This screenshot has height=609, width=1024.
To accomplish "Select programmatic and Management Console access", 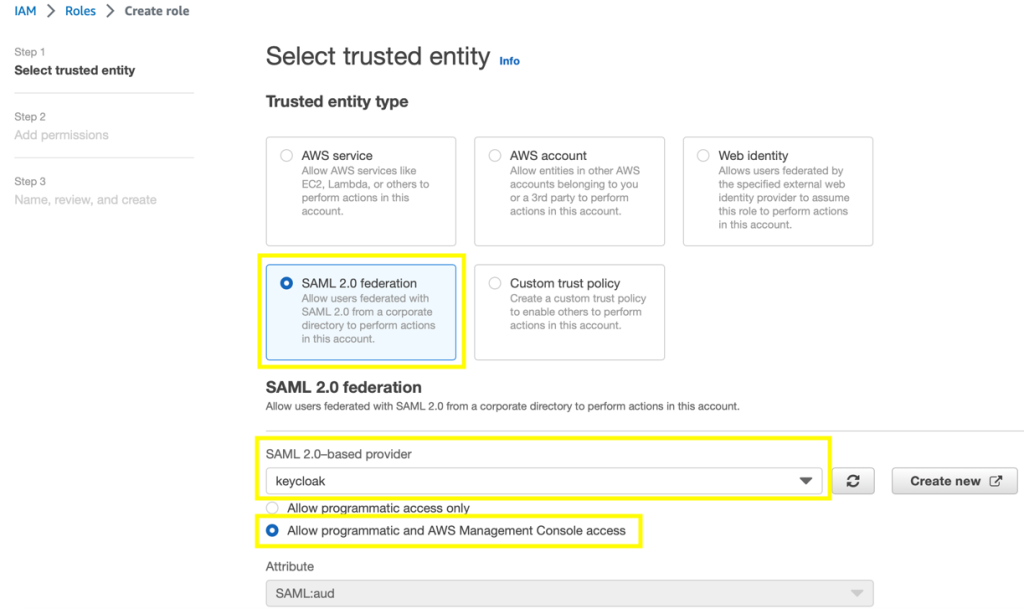I will tap(273, 530).
